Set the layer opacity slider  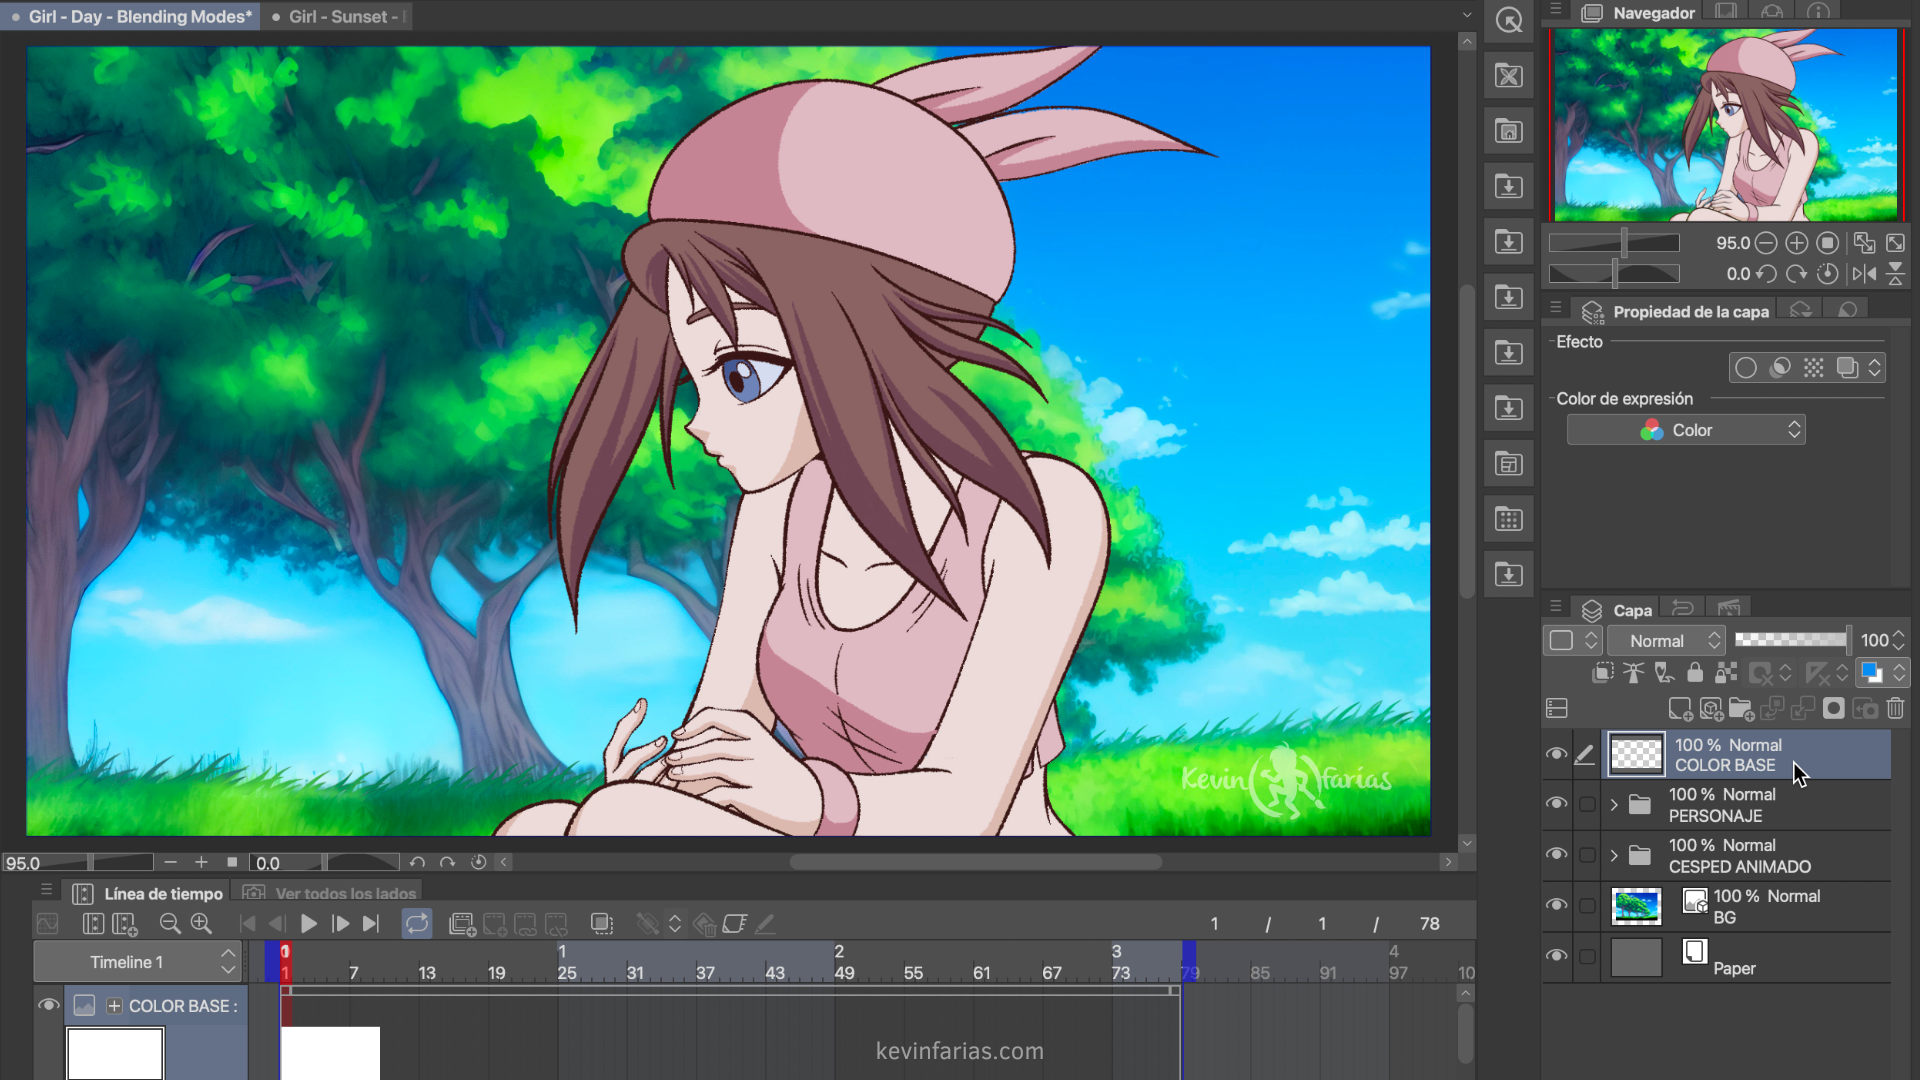tap(1792, 640)
